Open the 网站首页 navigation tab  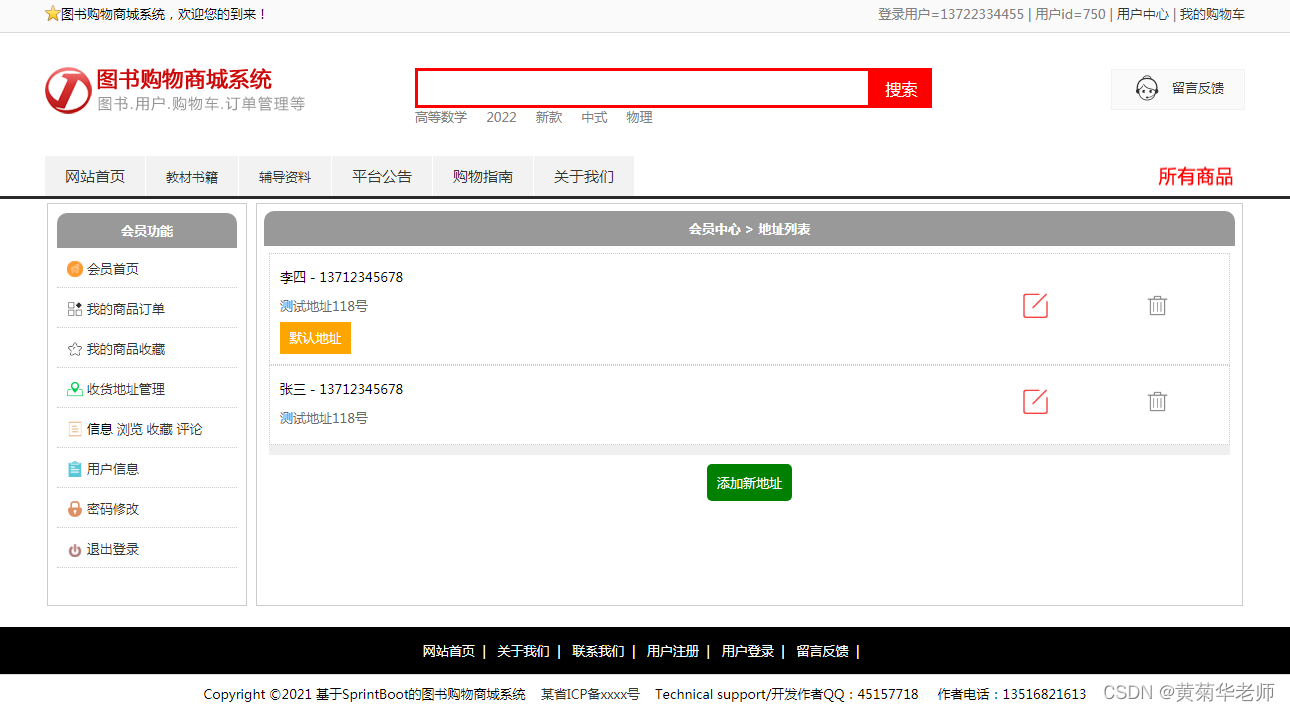click(x=95, y=177)
